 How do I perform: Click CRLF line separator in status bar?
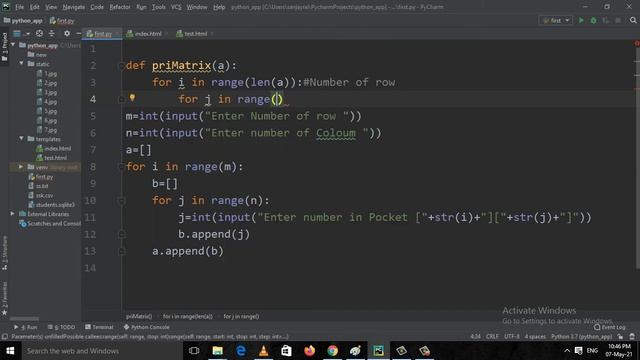click(492, 337)
